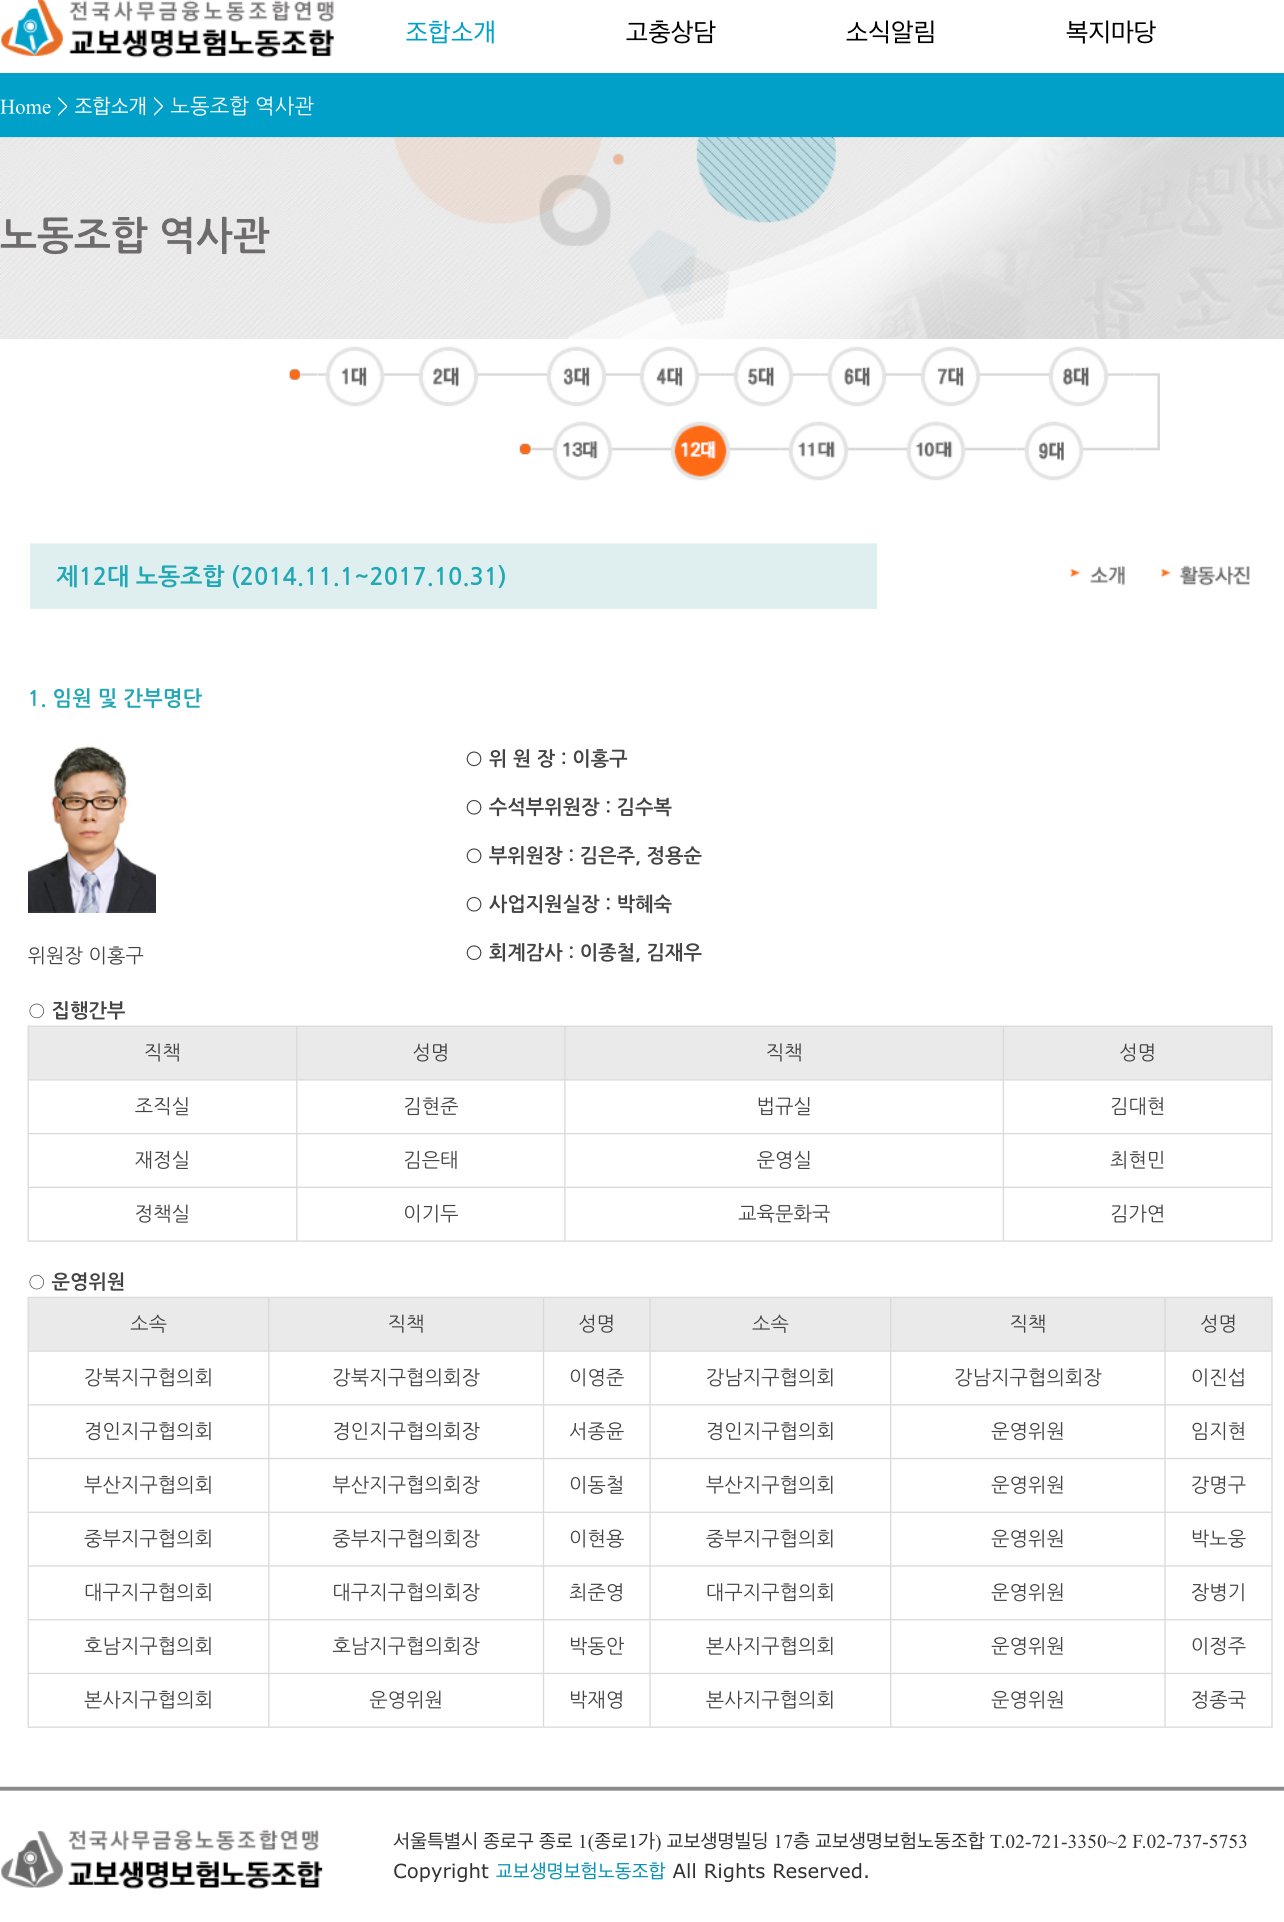Click the name 박노웅
This screenshot has height=1922, width=1284.
[1218, 1539]
